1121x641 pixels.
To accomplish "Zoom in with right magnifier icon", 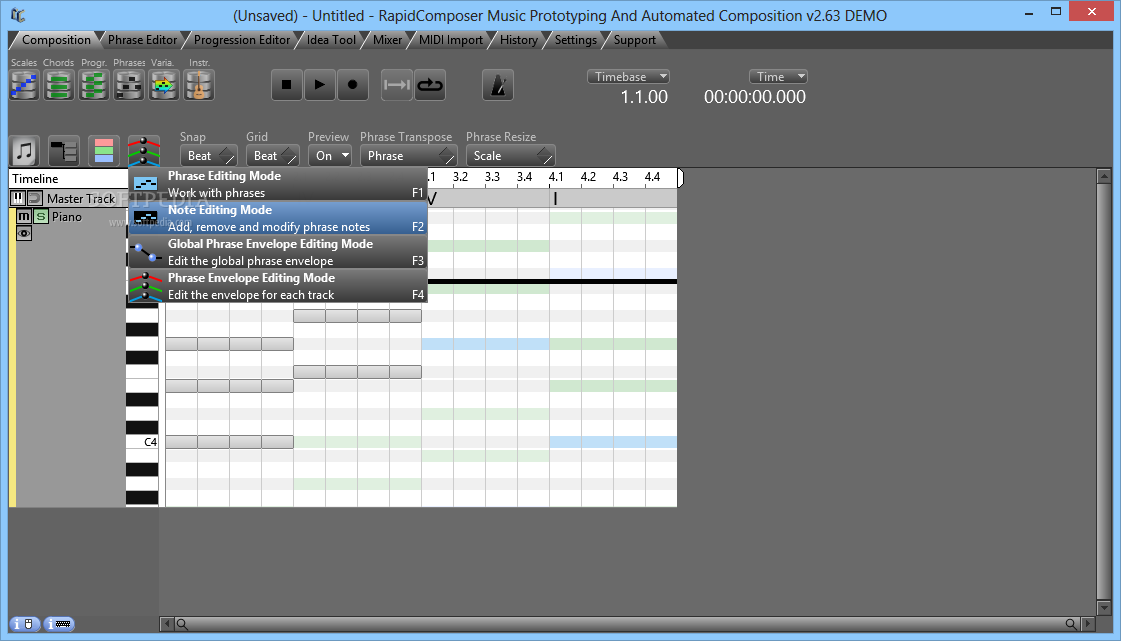I will [1070, 625].
